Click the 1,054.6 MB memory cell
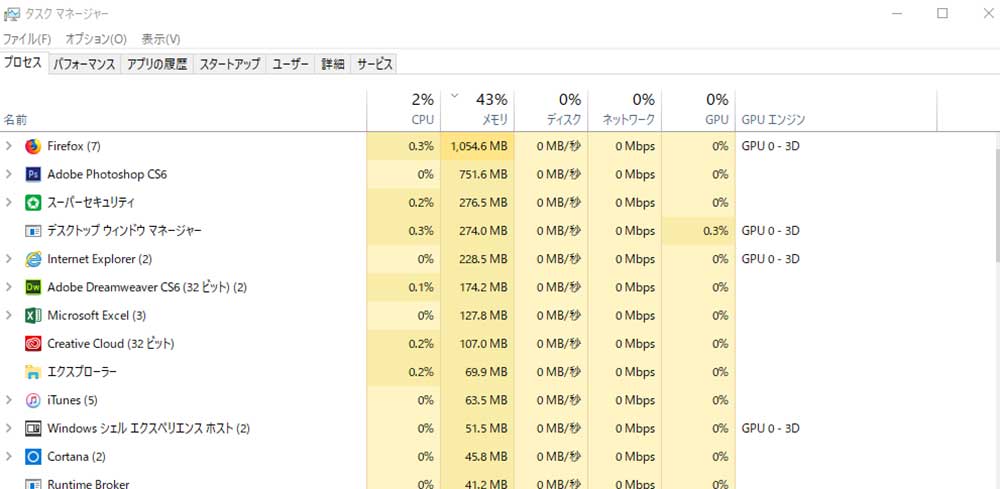The image size is (1000, 489). tap(477, 146)
